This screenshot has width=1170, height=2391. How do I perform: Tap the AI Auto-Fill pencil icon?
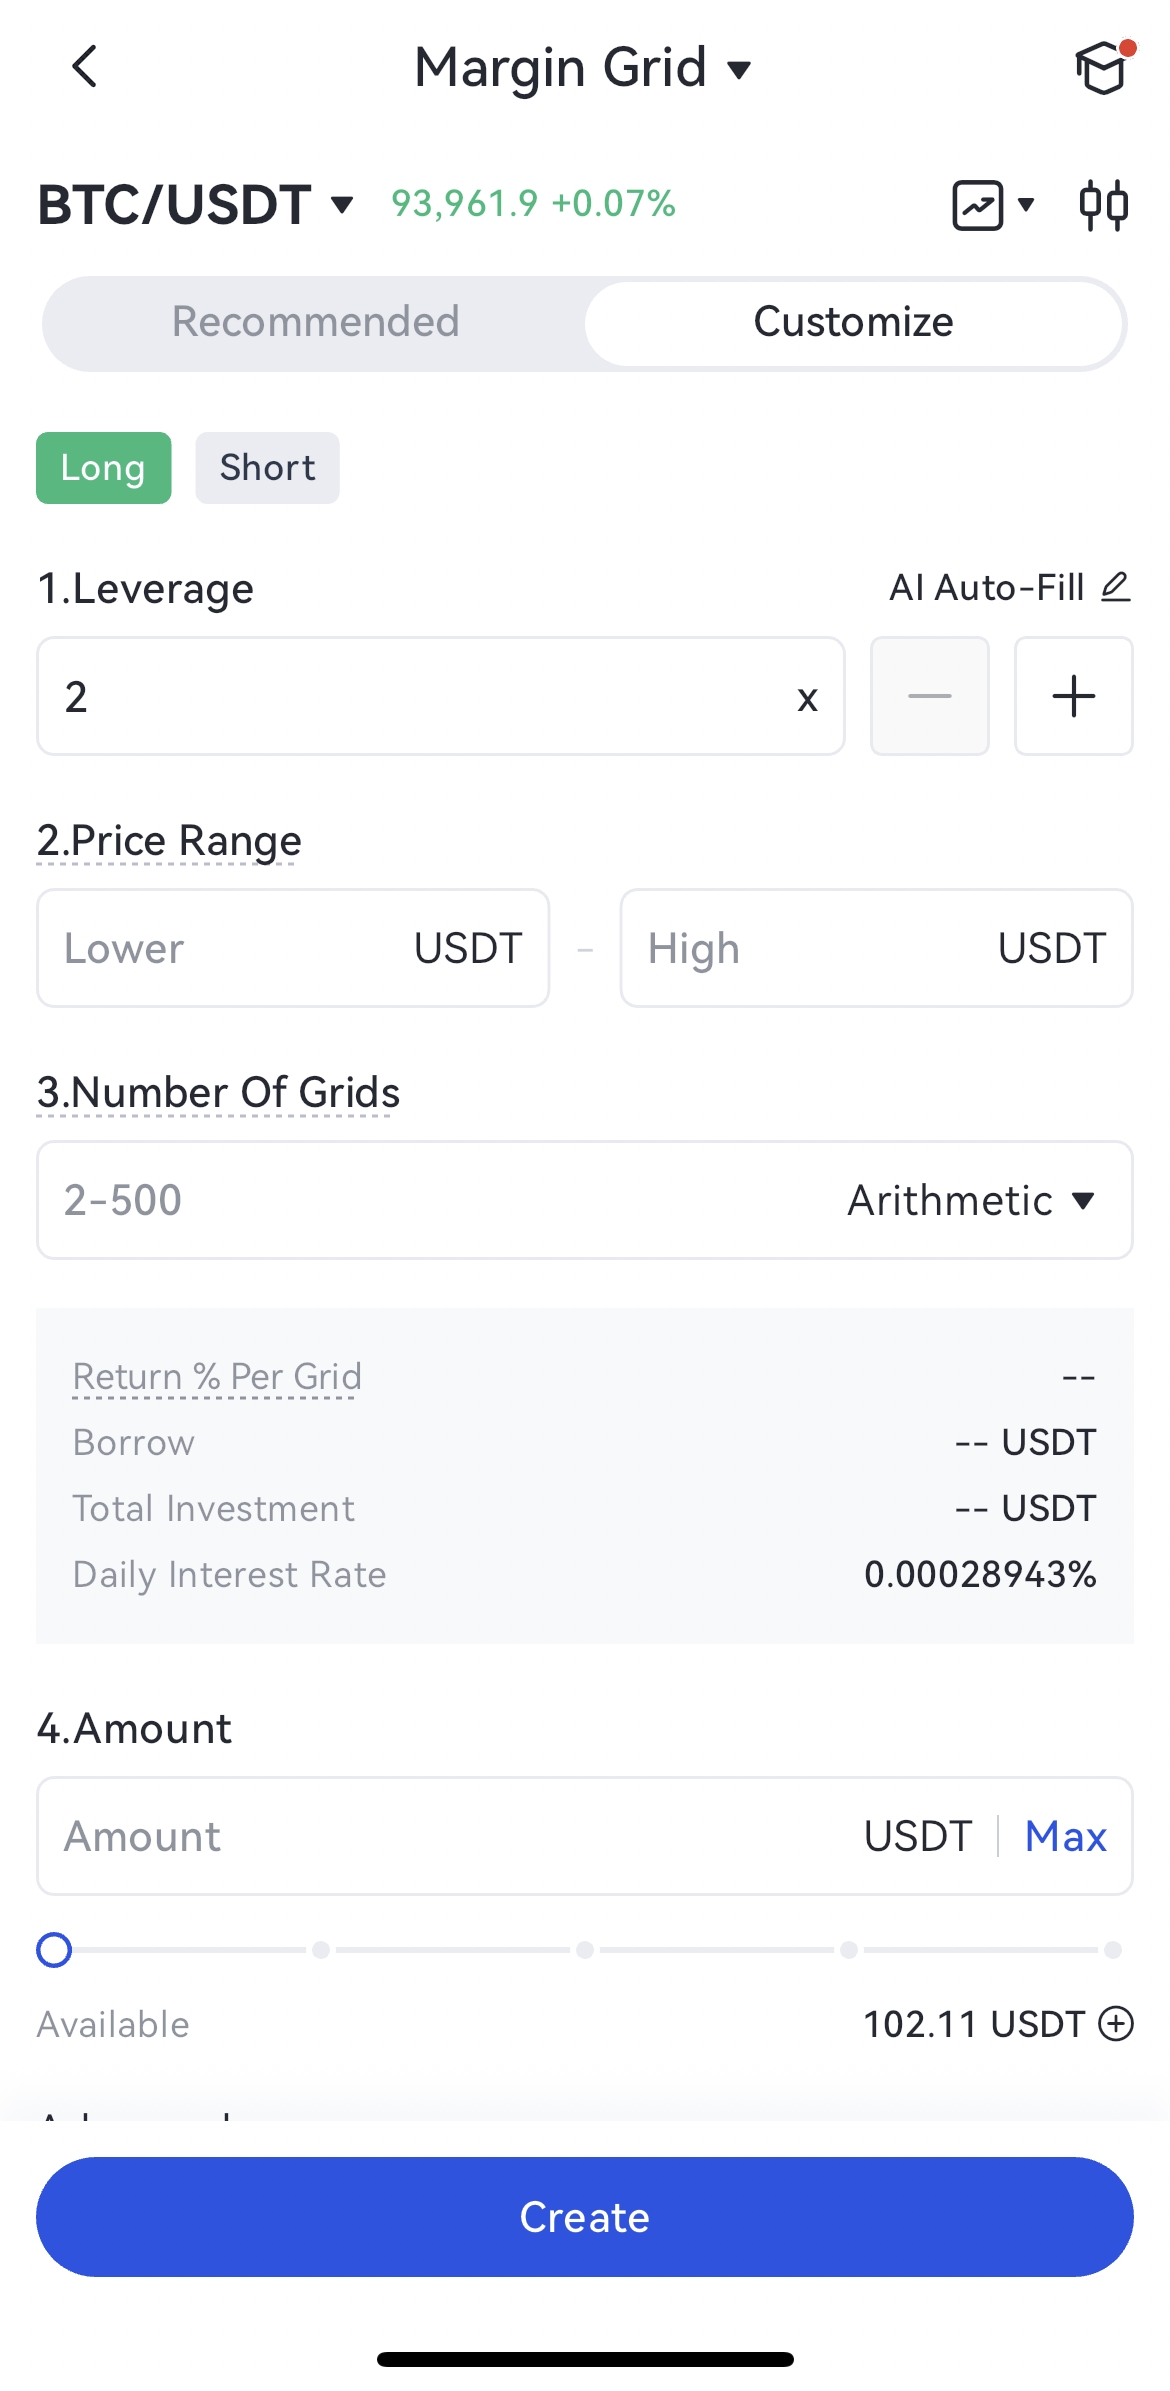coord(1116,586)
